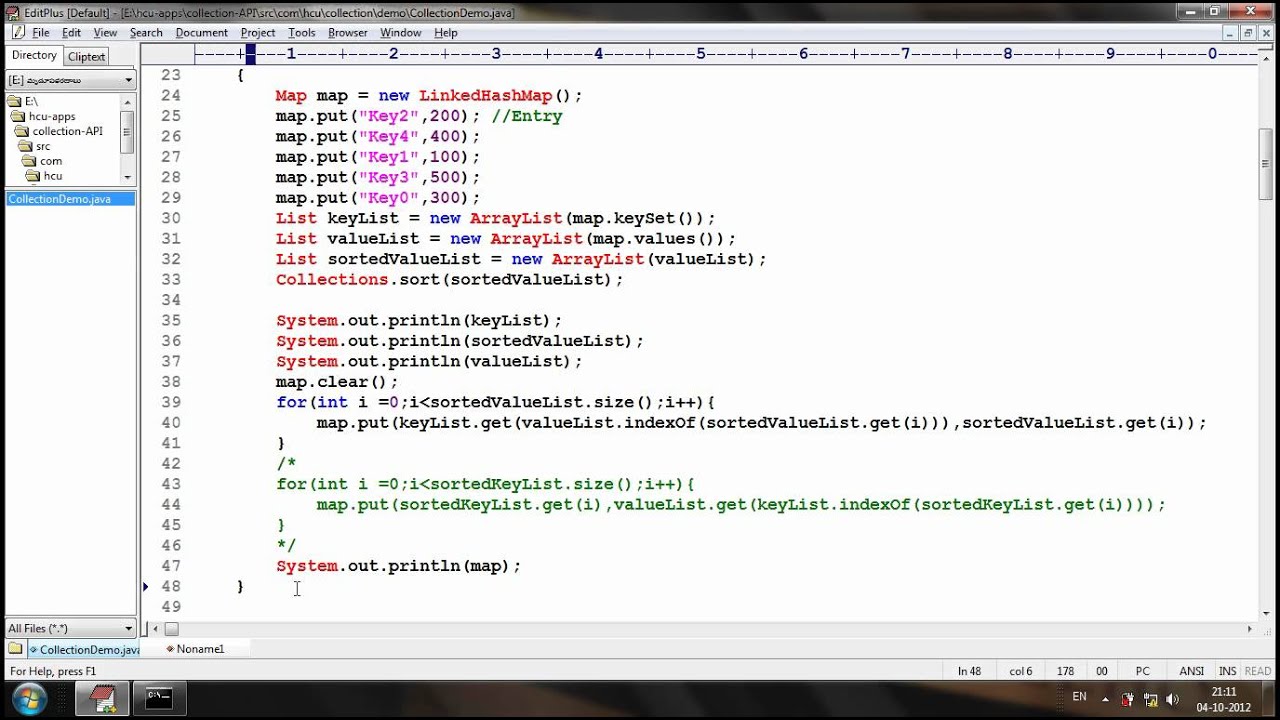Click the "Key4" string on line 26
The width and height of the screenshot is (1280, 720).
[x=390, y=136]
